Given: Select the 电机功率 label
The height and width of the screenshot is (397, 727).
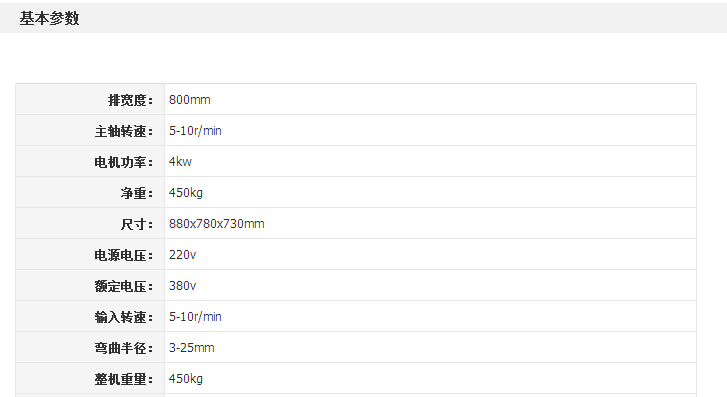Looking at the screenshot, I should coord(124,162).
